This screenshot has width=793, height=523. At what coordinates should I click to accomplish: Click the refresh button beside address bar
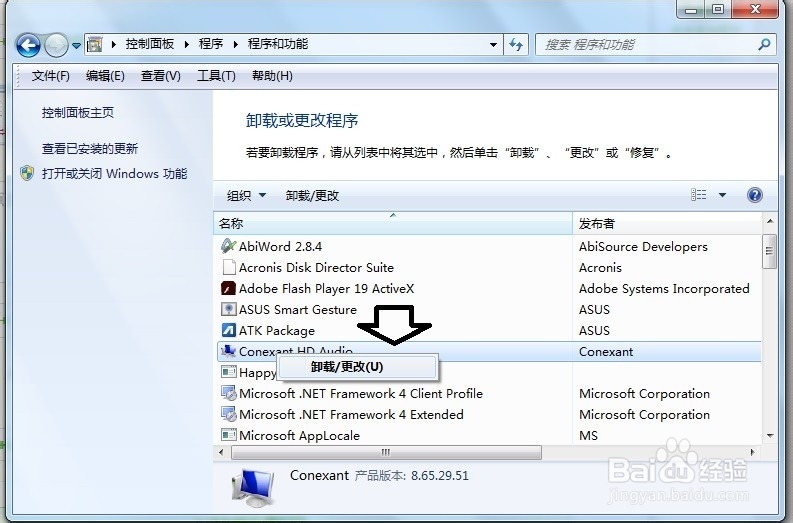[x=516, y=45]
